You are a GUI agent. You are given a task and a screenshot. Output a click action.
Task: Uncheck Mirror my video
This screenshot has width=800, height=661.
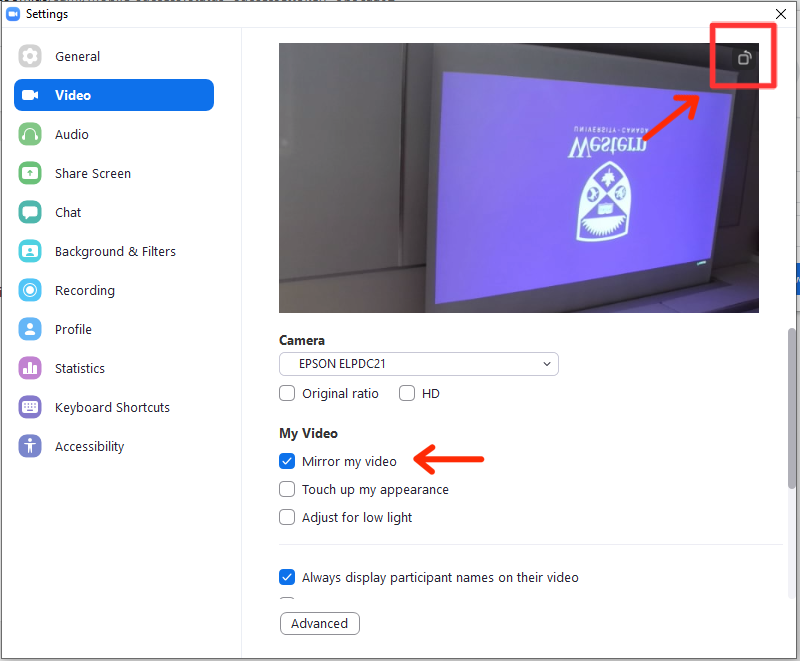point(287,461)
